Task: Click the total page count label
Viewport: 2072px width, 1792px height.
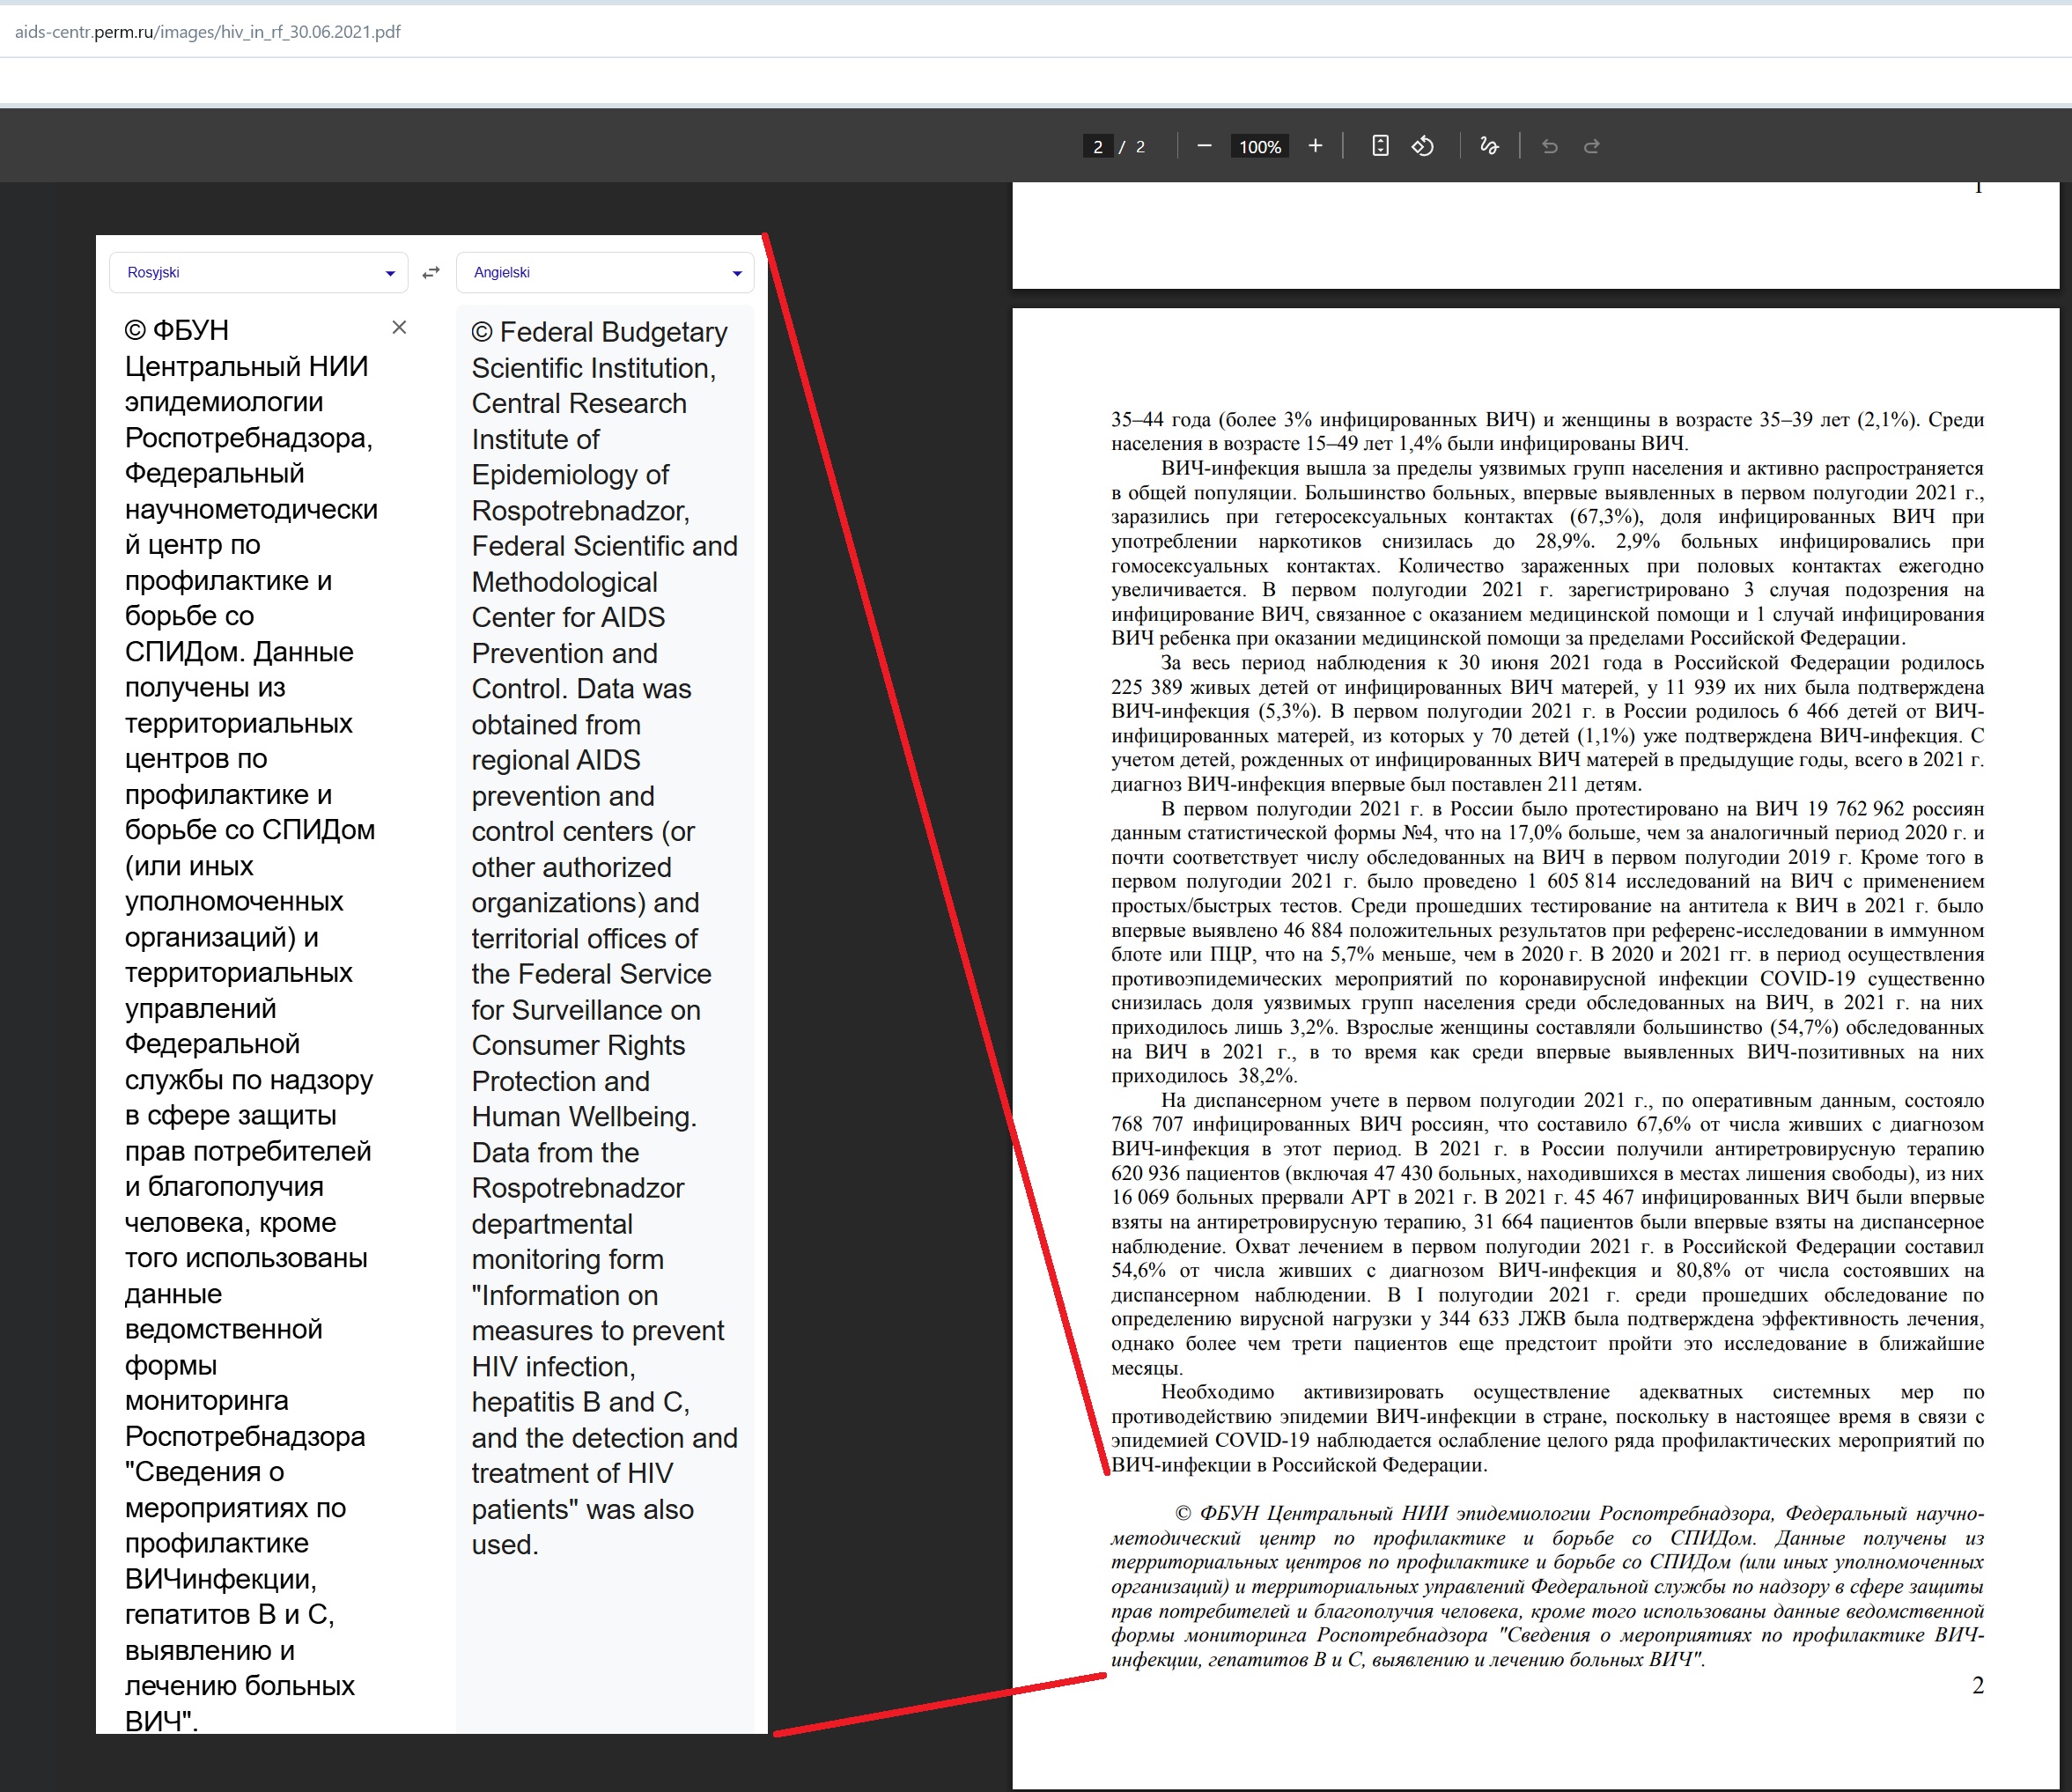Action: pos(1140,147)
